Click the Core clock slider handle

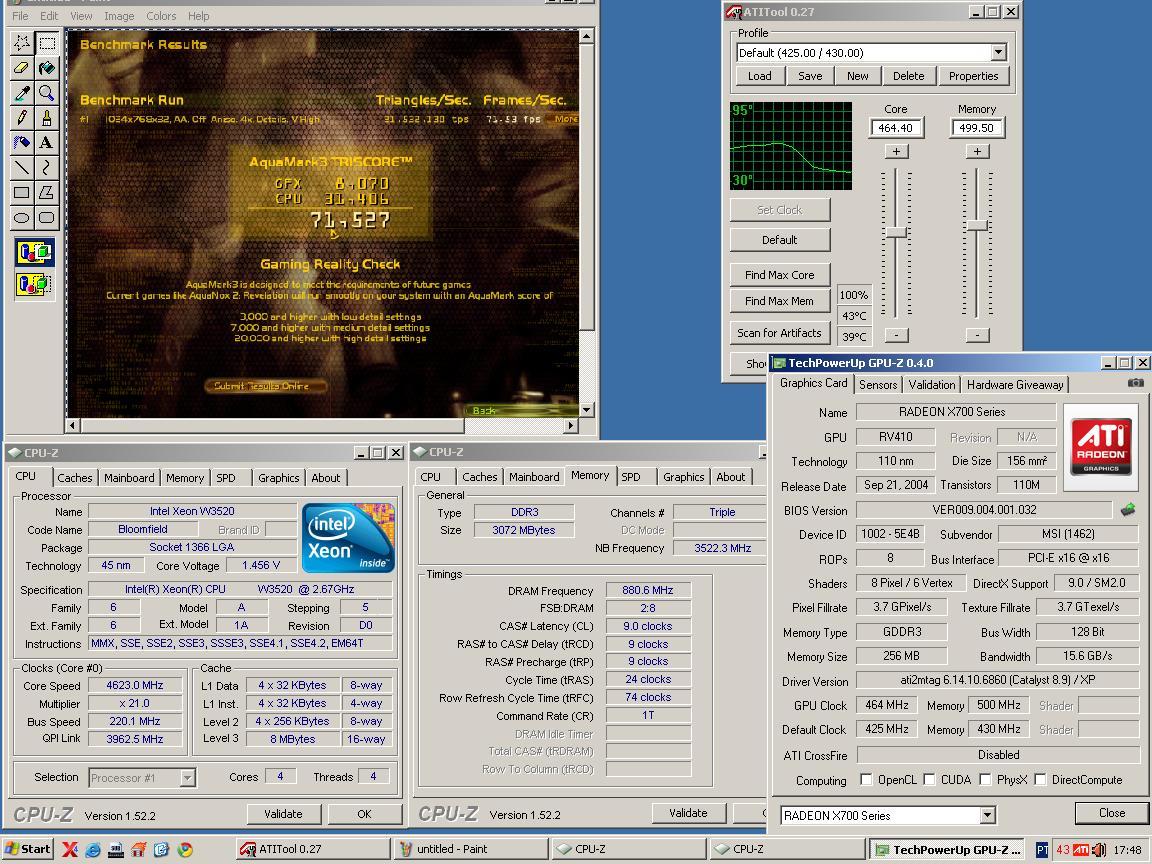[896, 232]
